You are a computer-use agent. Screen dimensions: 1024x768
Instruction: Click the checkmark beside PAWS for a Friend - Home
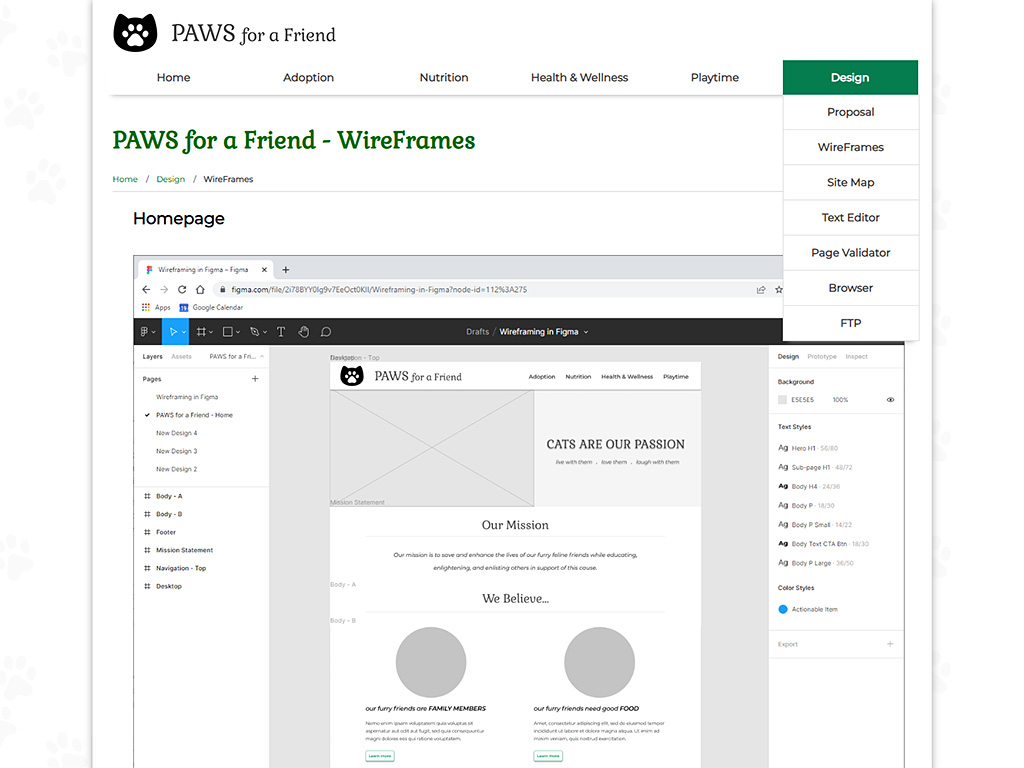145,414
